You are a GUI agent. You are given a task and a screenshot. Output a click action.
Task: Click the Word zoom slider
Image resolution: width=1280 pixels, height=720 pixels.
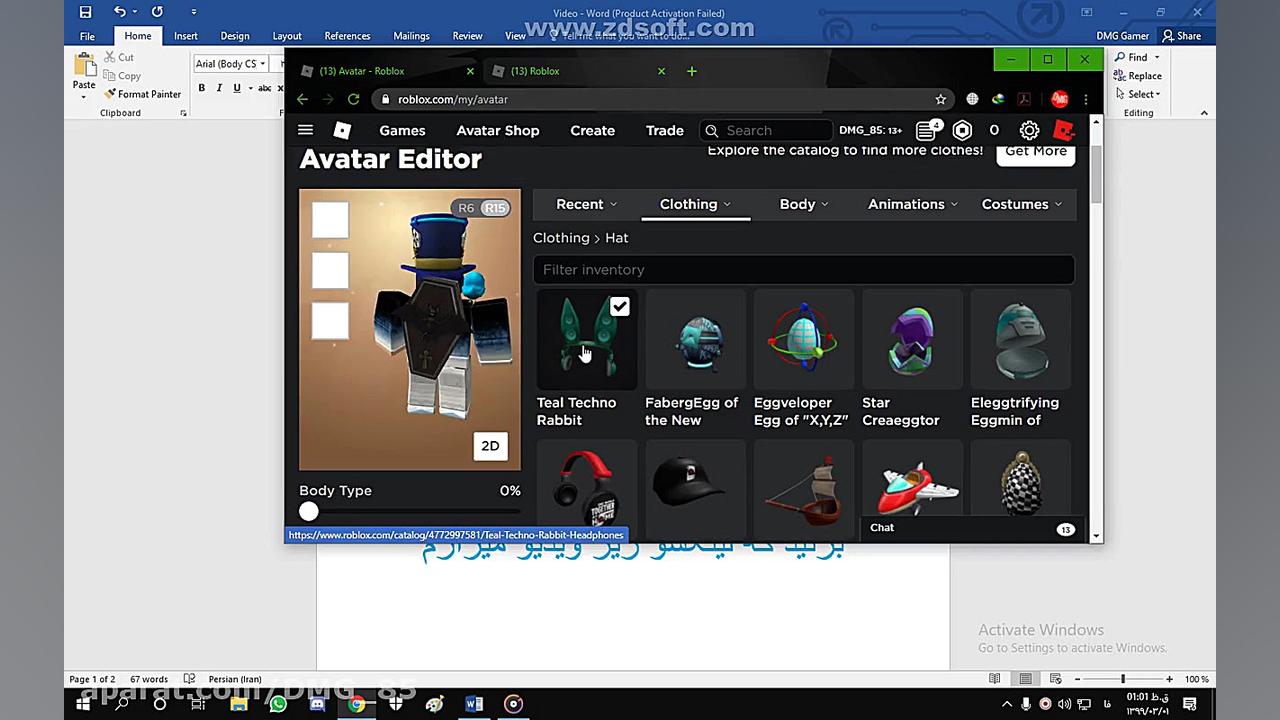[1123, 679]
